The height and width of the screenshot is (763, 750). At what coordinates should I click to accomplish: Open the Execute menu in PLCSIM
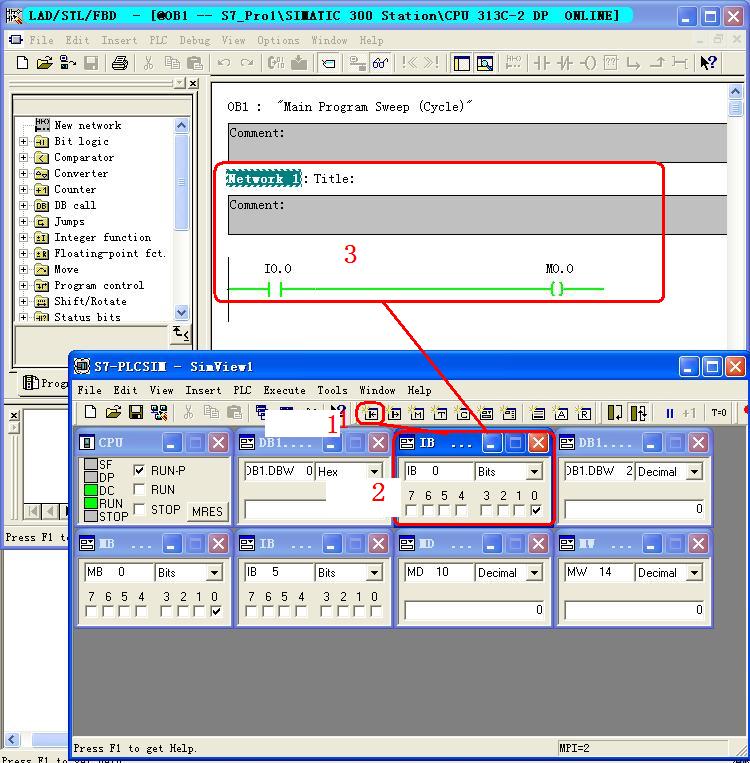(x=284, y=391)
